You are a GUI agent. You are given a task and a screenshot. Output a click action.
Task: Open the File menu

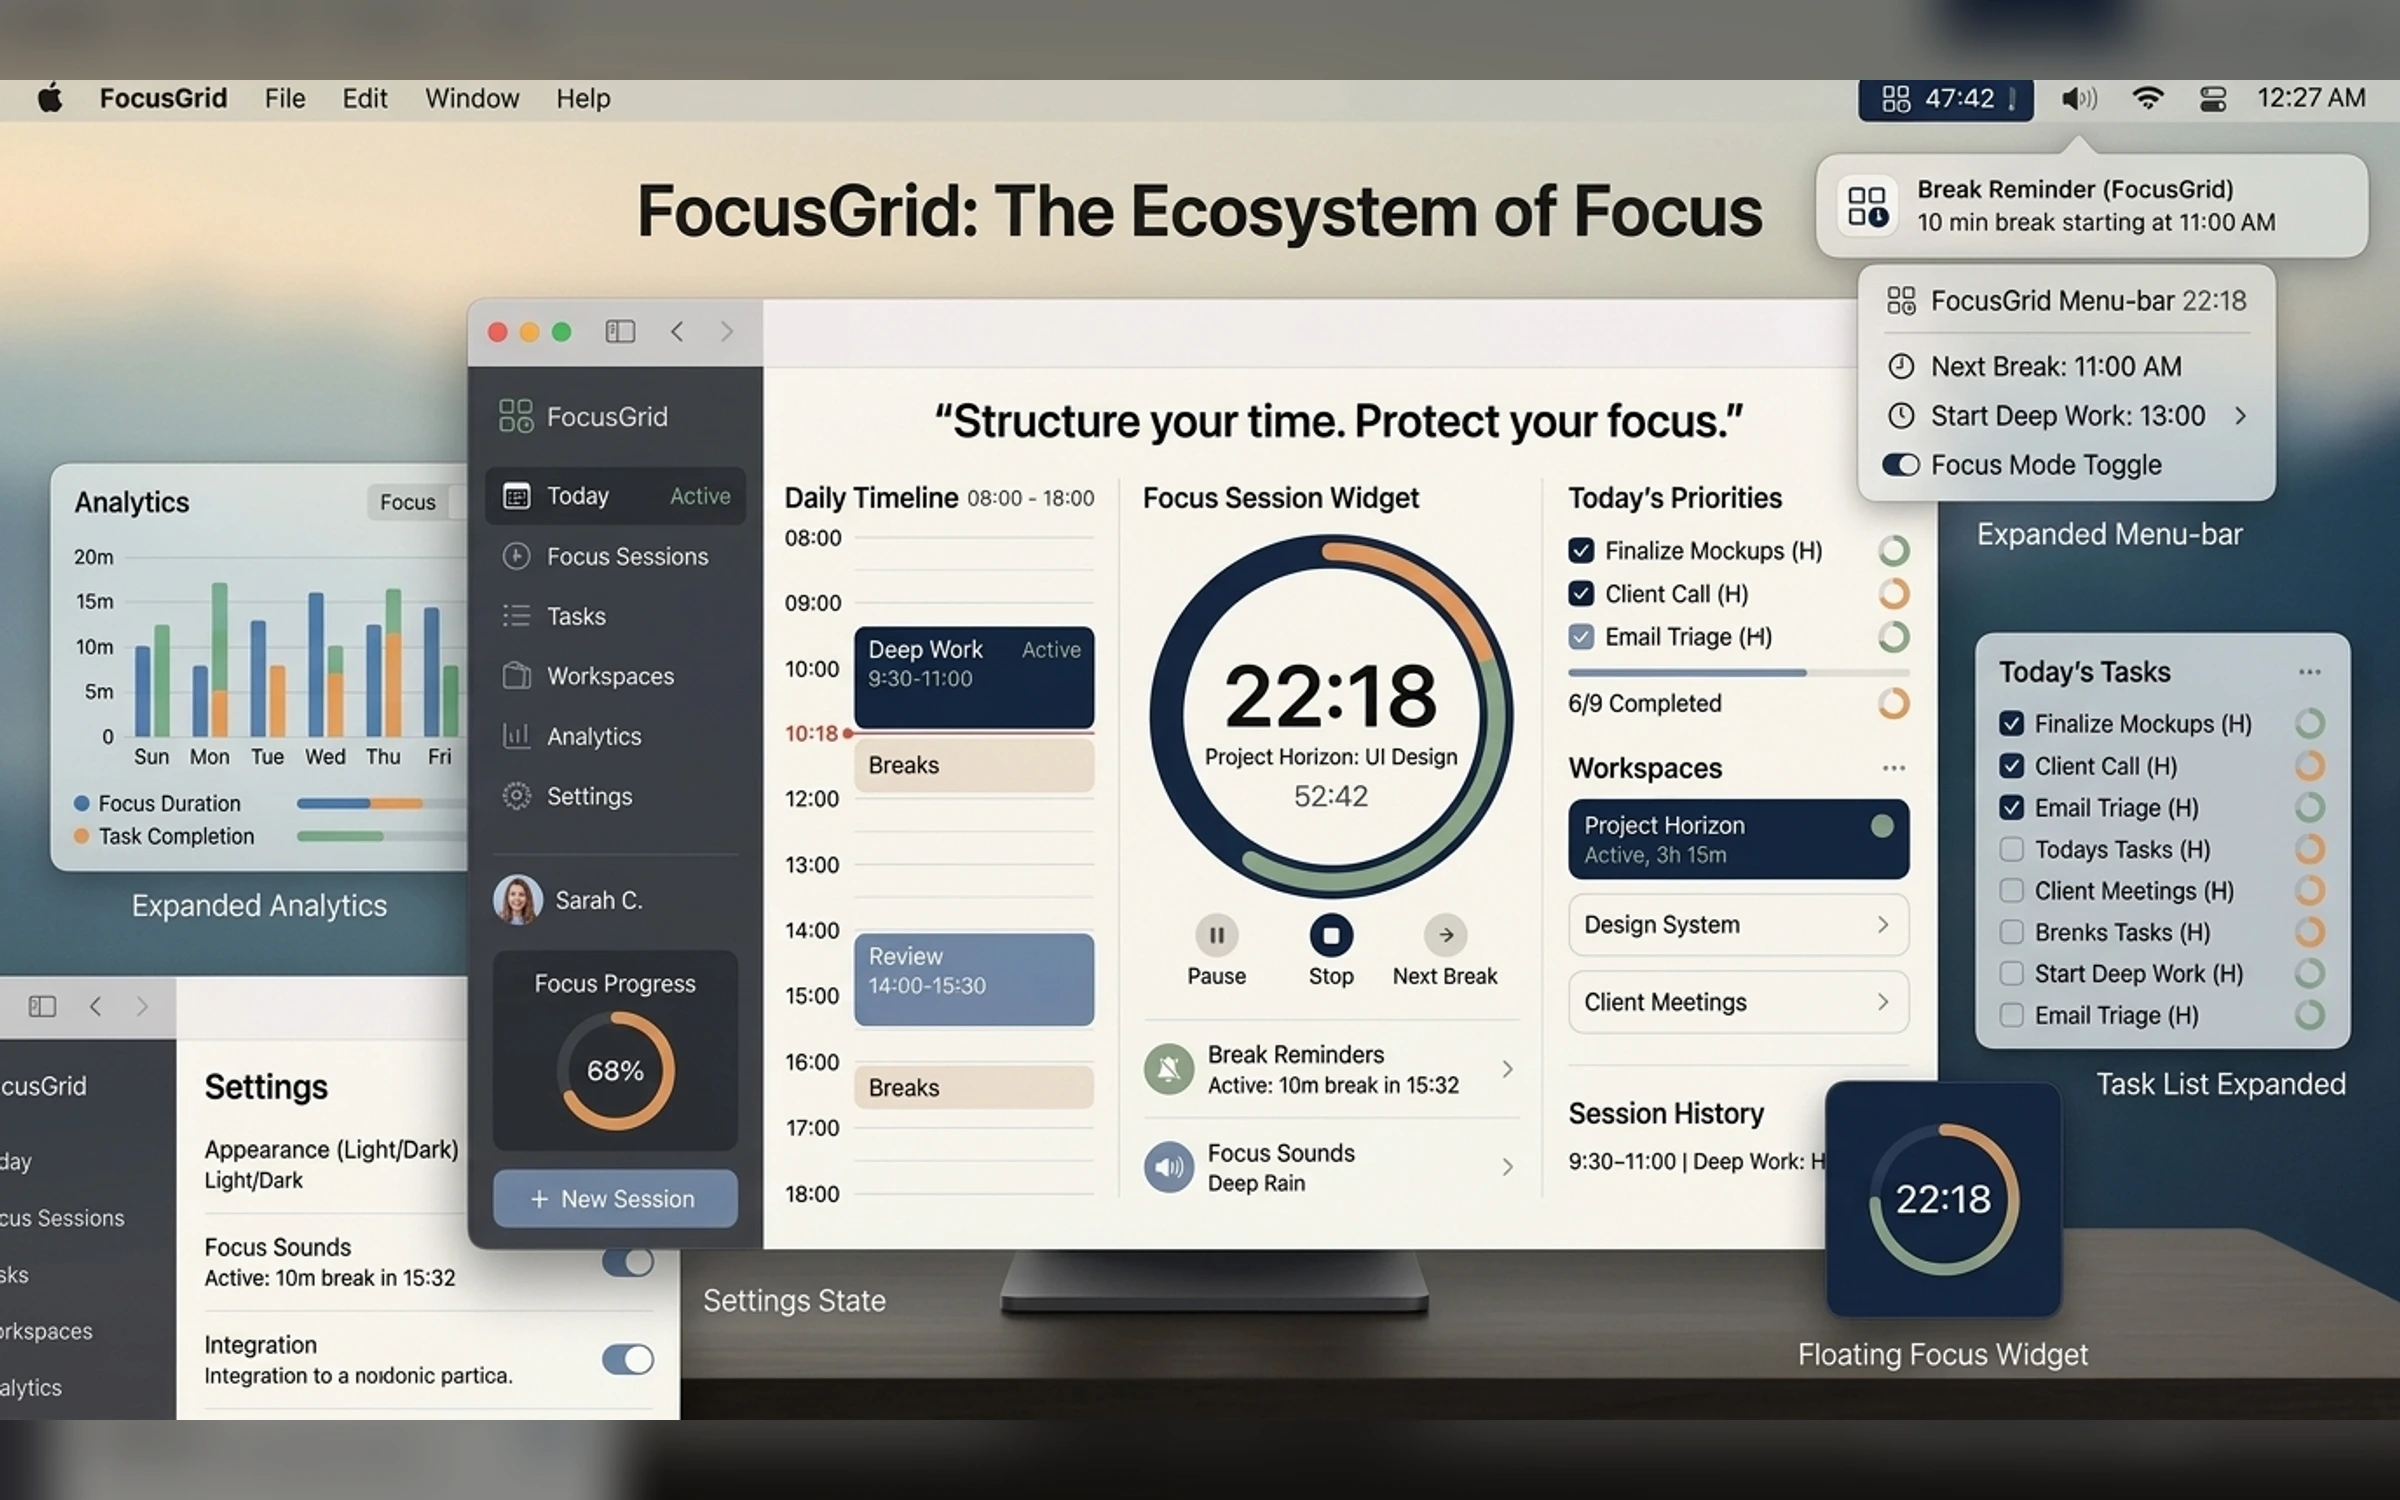pyautogui.click(x=285, y=99)
